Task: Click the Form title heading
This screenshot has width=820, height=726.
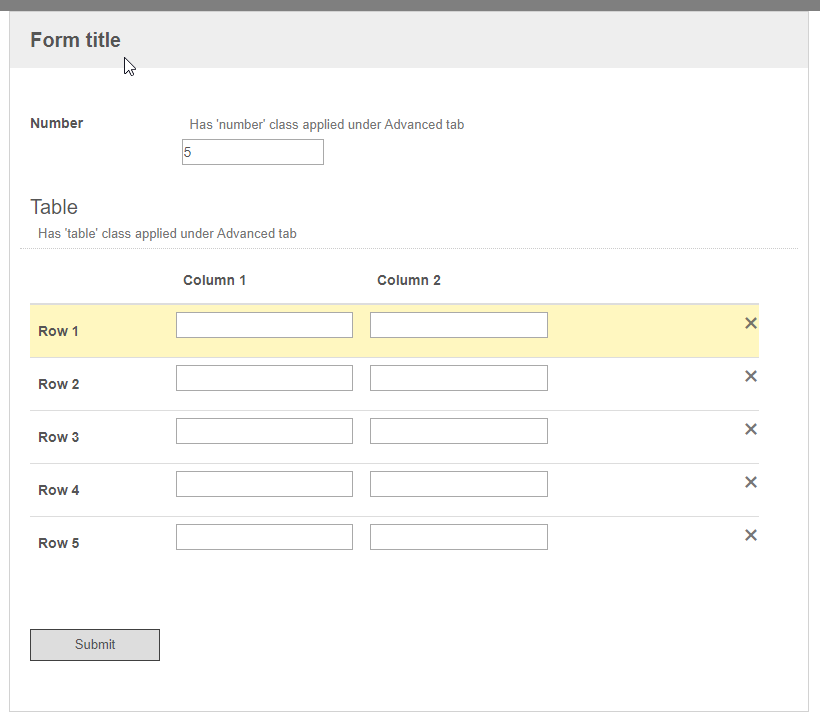Action: [75, 40]
